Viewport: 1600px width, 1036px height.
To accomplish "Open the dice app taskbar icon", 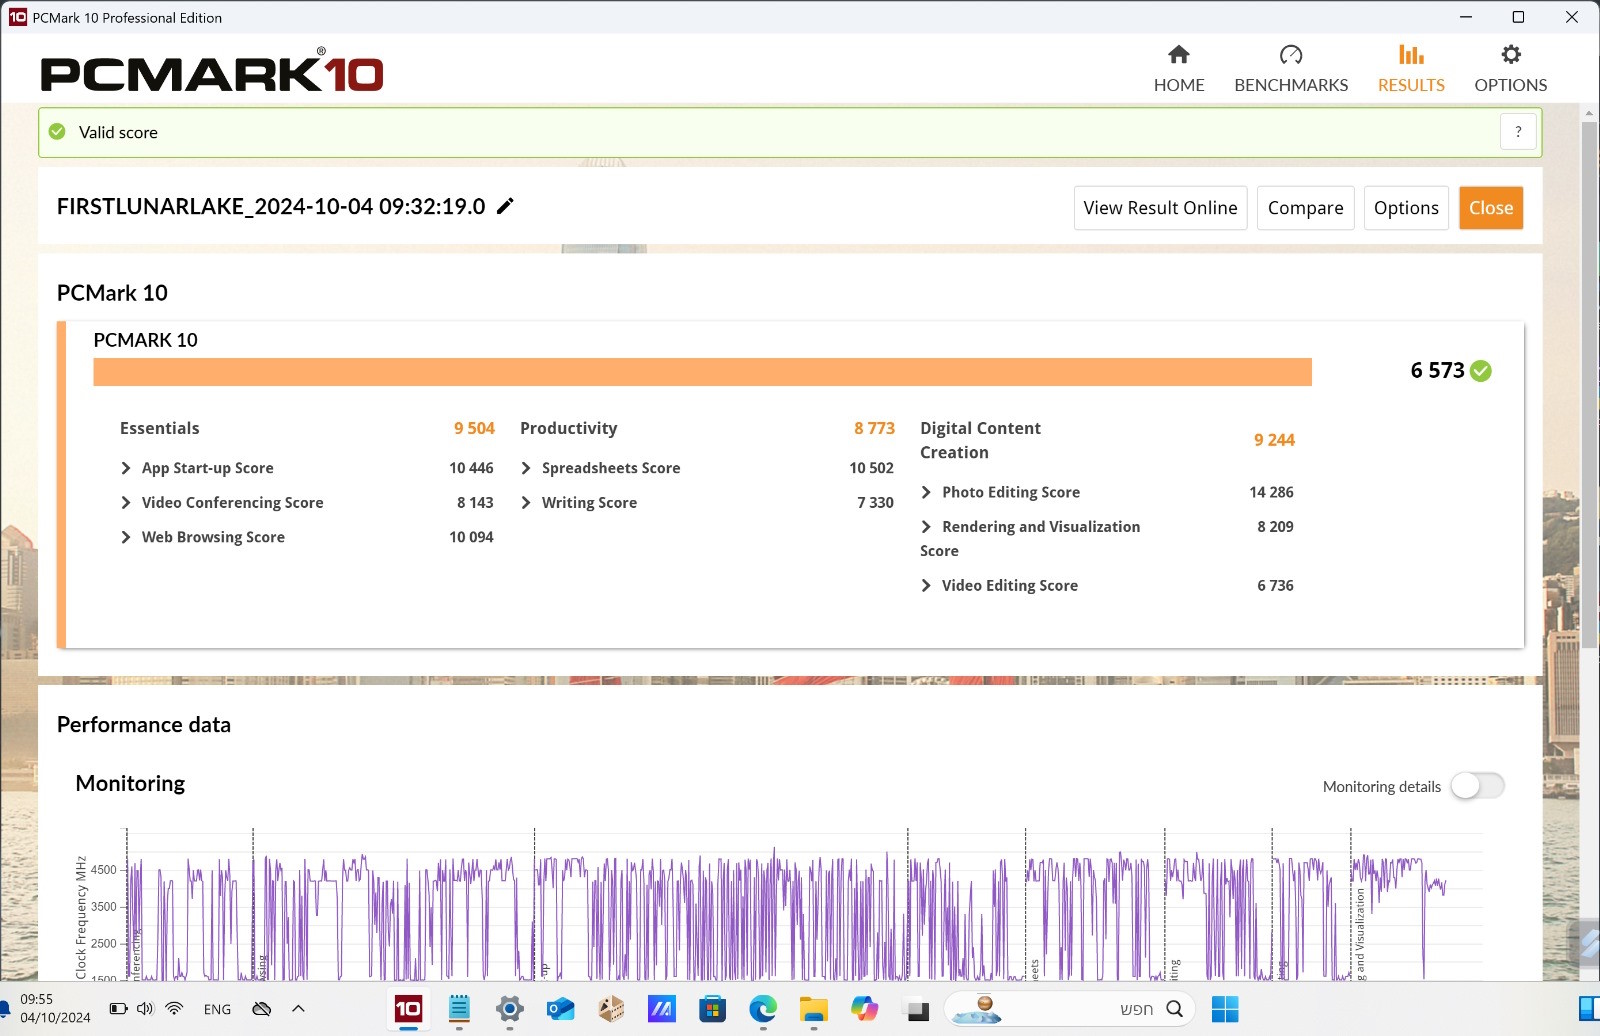I will pyautogui.click(x=611, y=1010).
